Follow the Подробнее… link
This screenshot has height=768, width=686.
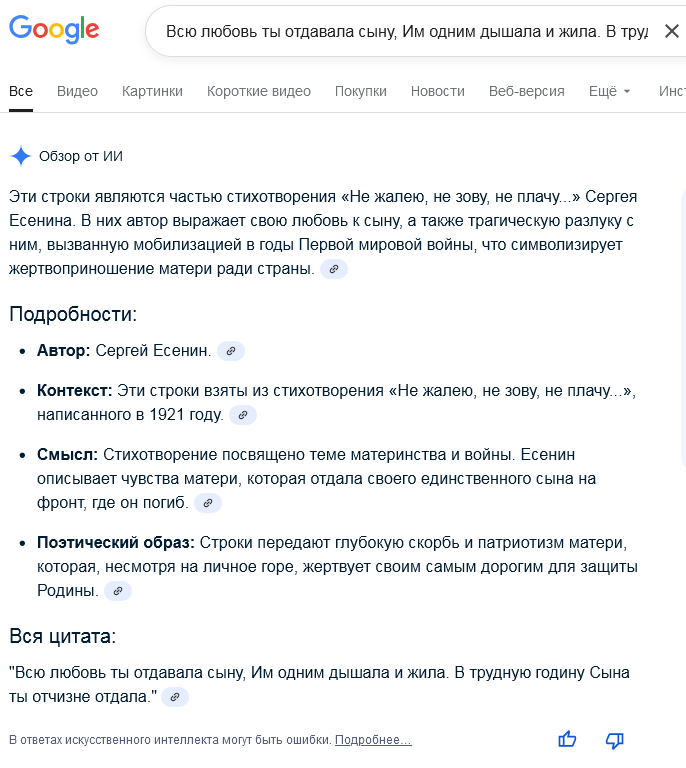tap(373, 740)
